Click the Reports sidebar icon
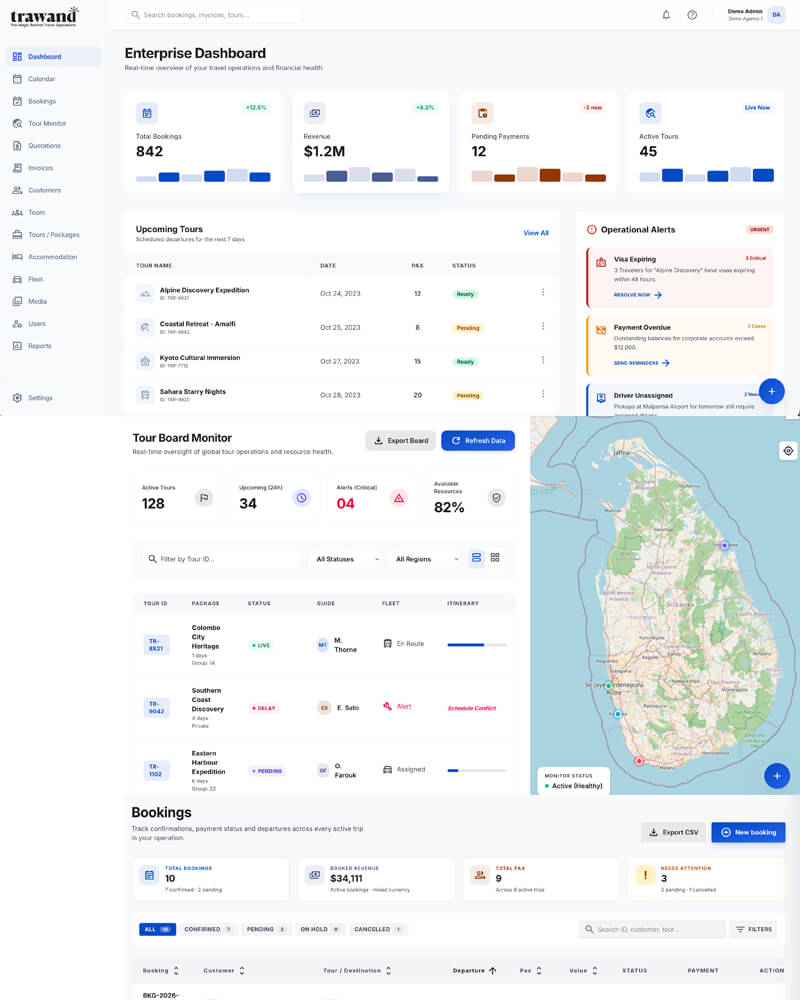Viewport: 800px width, 1000px height. [x=17, y=346]
